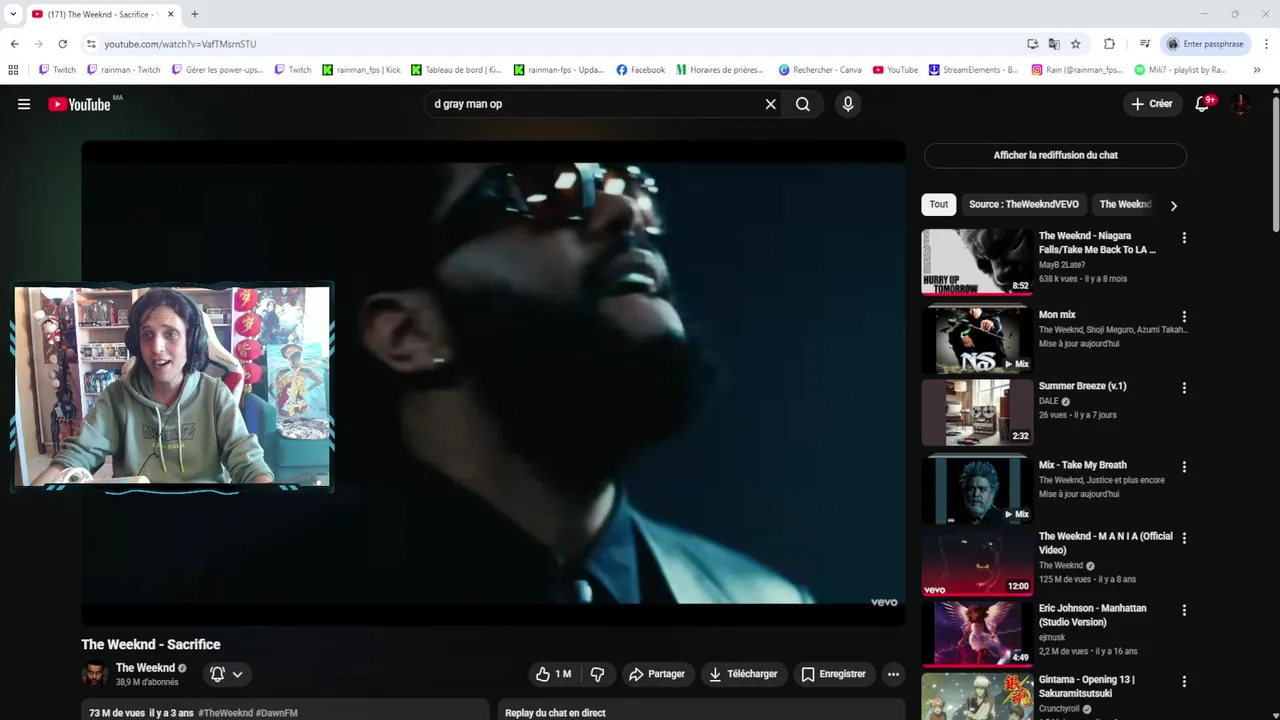Open options for Summer Breeze (v.1)

coord(1184,388)
